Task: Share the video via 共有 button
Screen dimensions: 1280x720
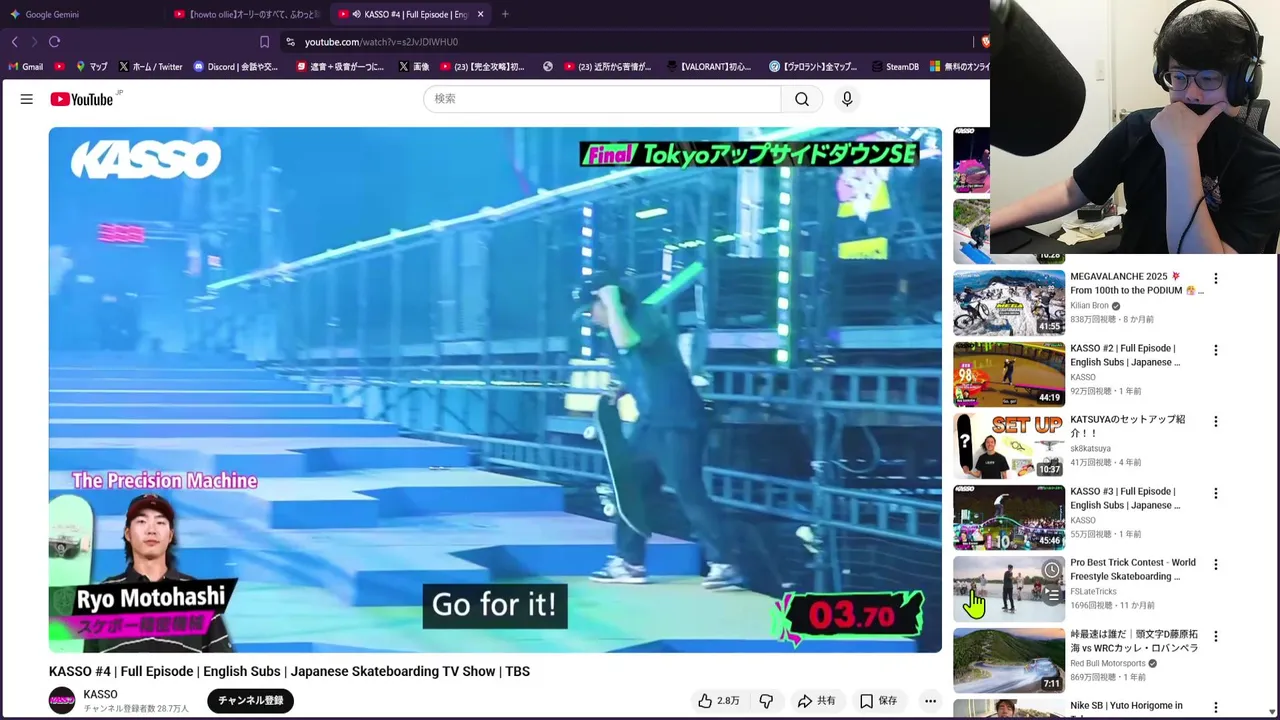Action: point(816,701)
